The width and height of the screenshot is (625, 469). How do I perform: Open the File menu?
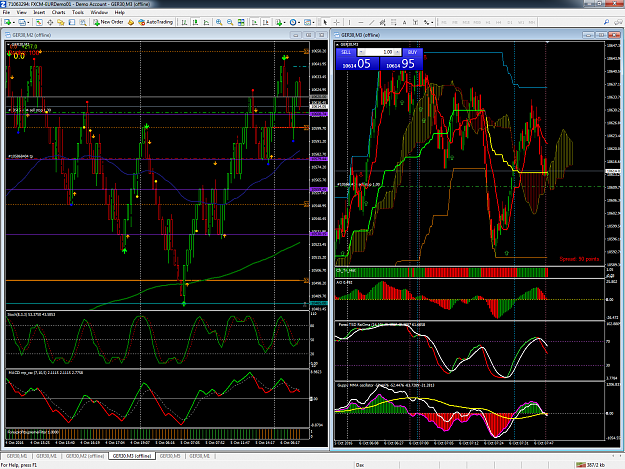pyautogui.click(x=6, y=12)
